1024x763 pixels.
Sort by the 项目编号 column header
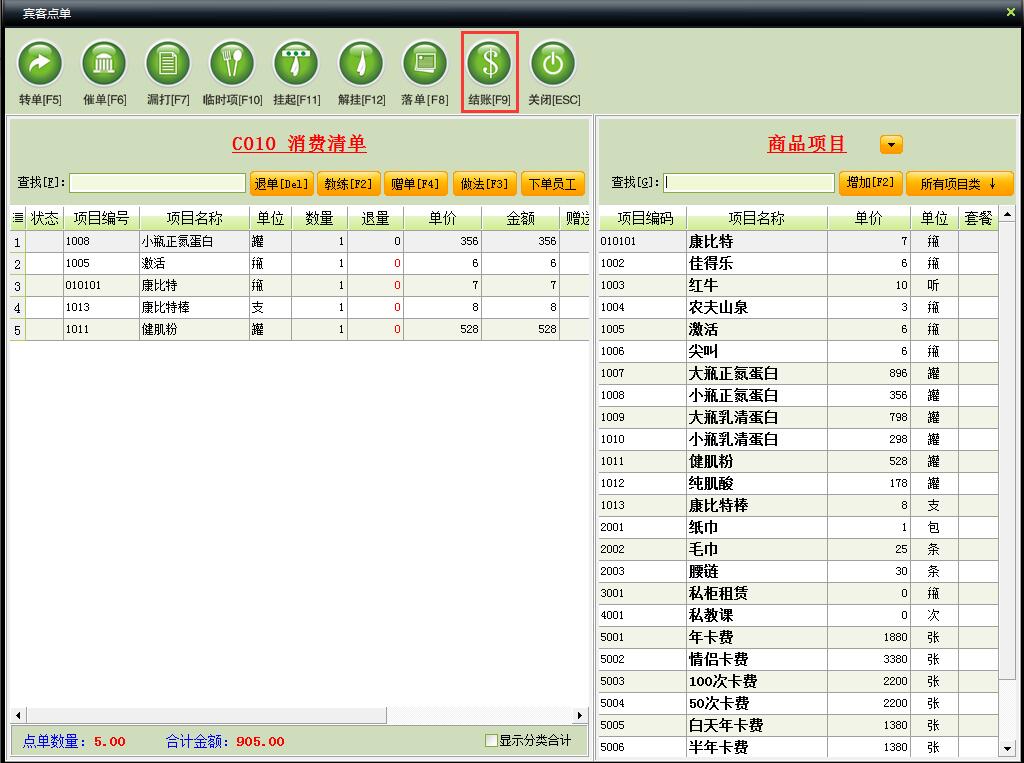pyautogui.click(x=101, y=218)
